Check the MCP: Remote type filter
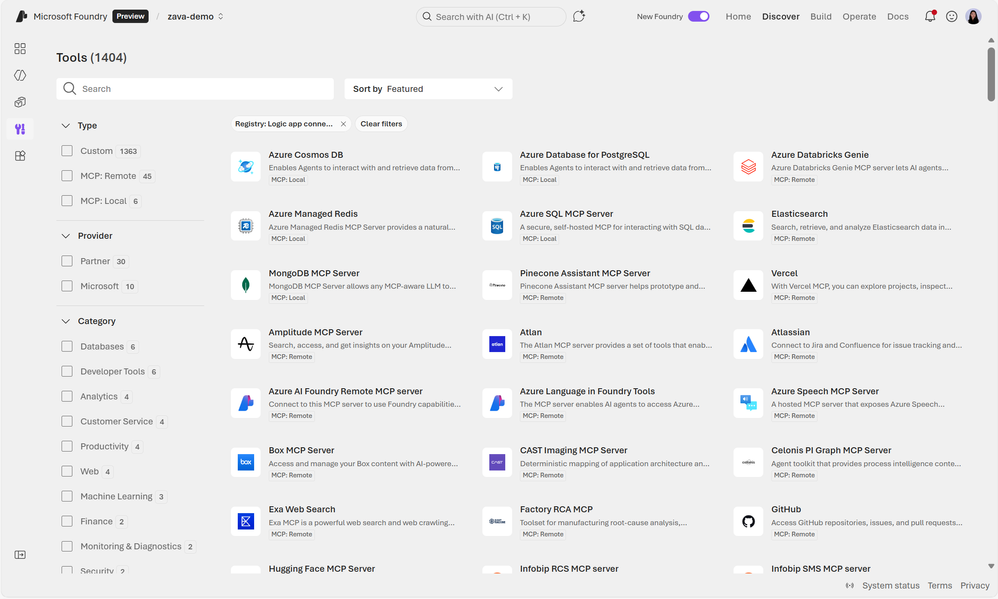 coord(67,174)
